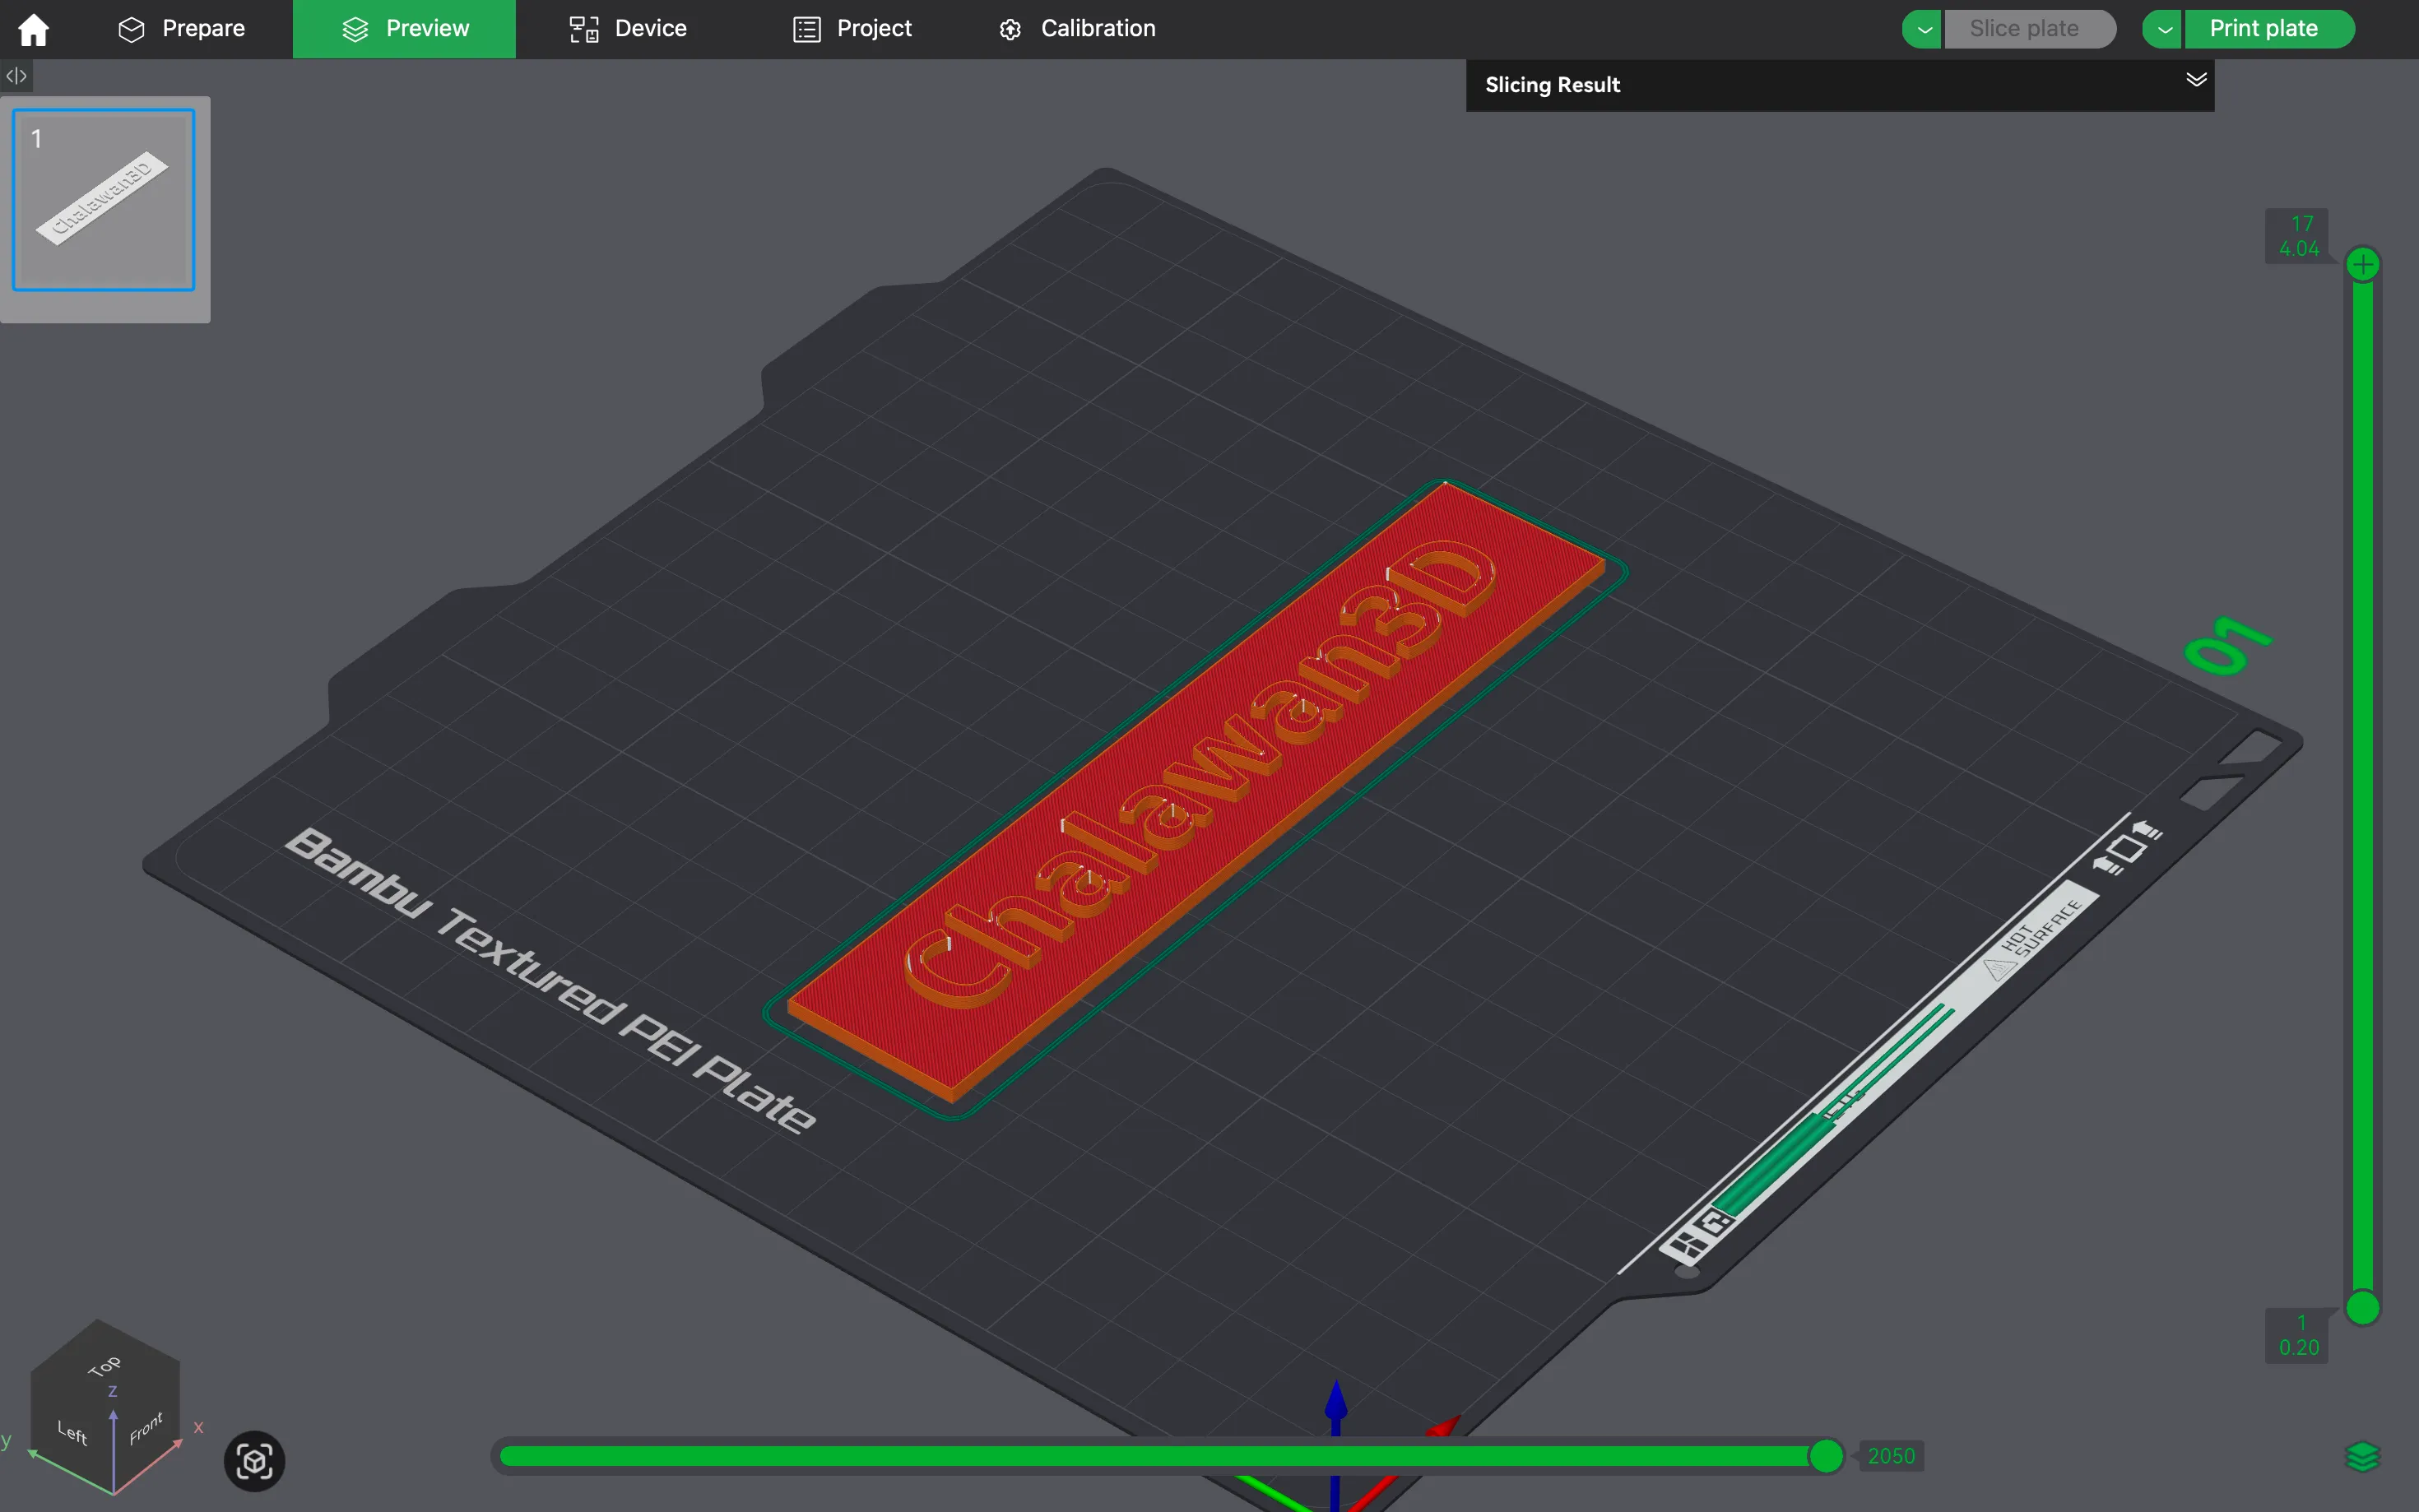The width and height of the screenshot is (2419, 1512).
Task: Switch to the Prepare tab
Action: tap(182, 29)
